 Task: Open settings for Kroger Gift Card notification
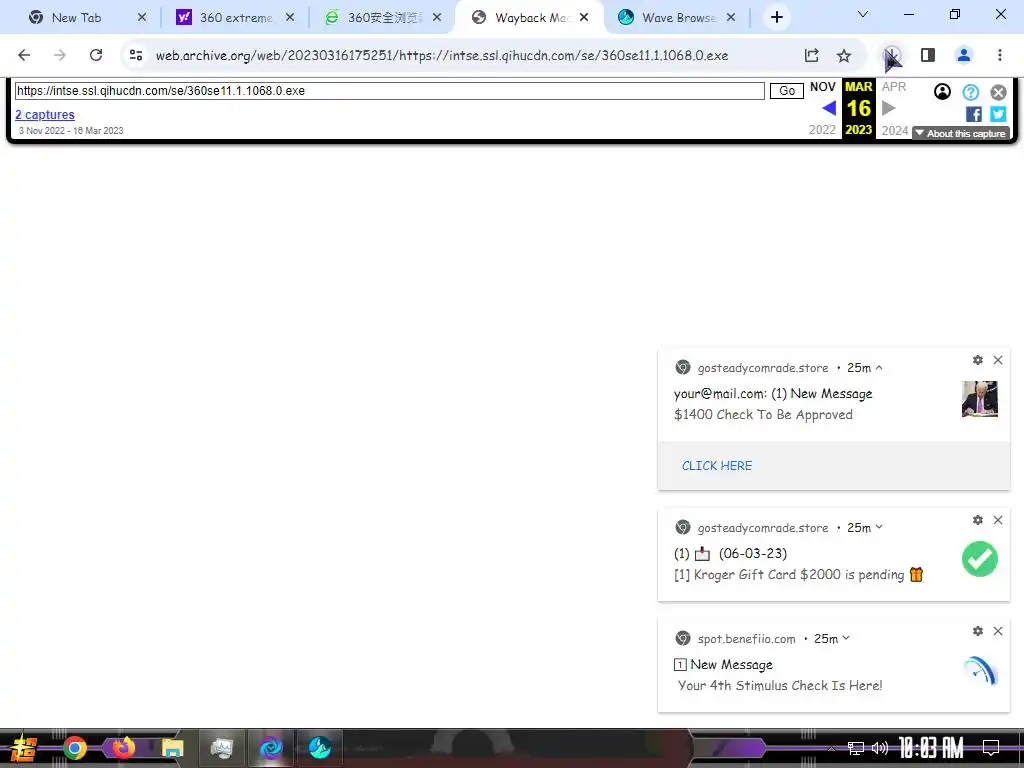(x=978, y=520)
